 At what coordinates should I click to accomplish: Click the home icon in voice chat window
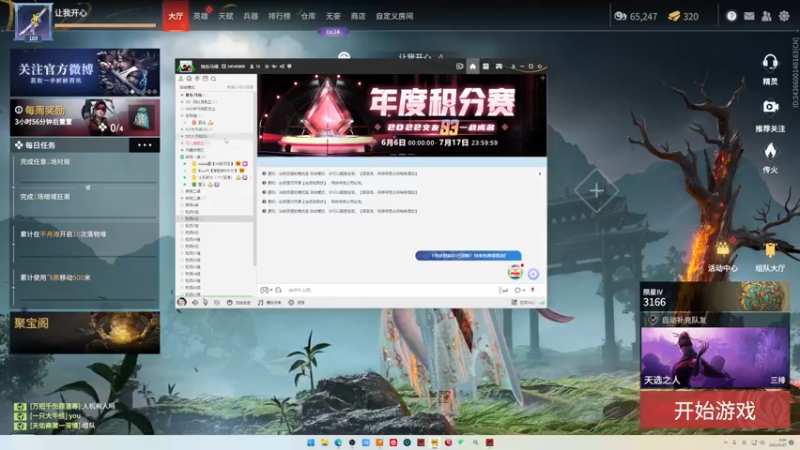click(x=472, y=66)
